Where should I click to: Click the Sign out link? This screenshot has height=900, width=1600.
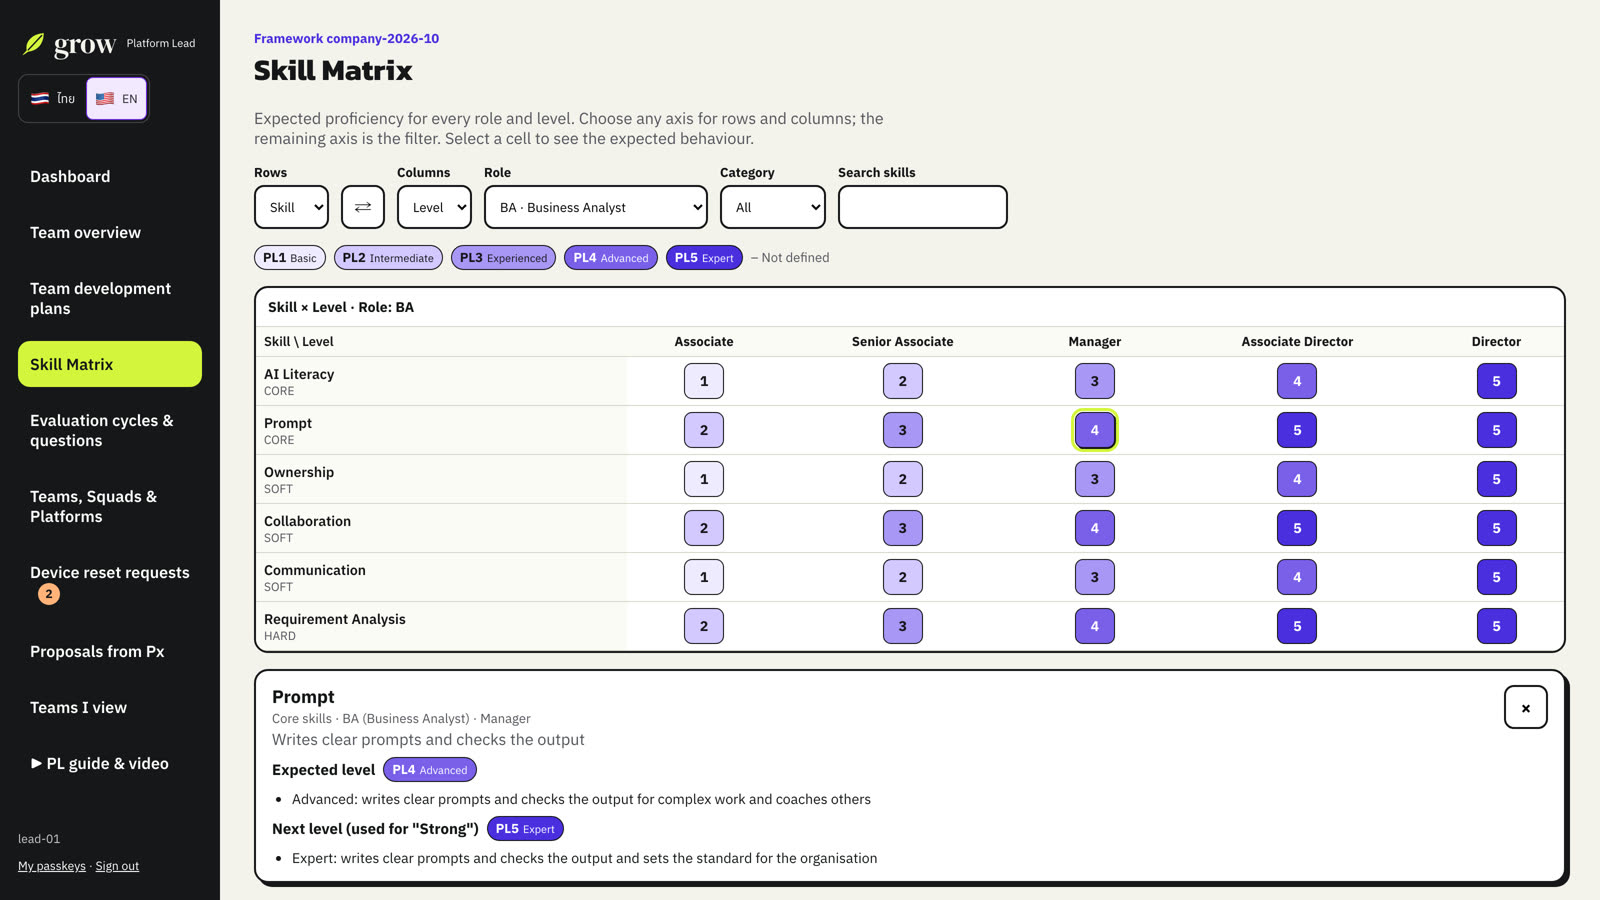pos(117,866)
